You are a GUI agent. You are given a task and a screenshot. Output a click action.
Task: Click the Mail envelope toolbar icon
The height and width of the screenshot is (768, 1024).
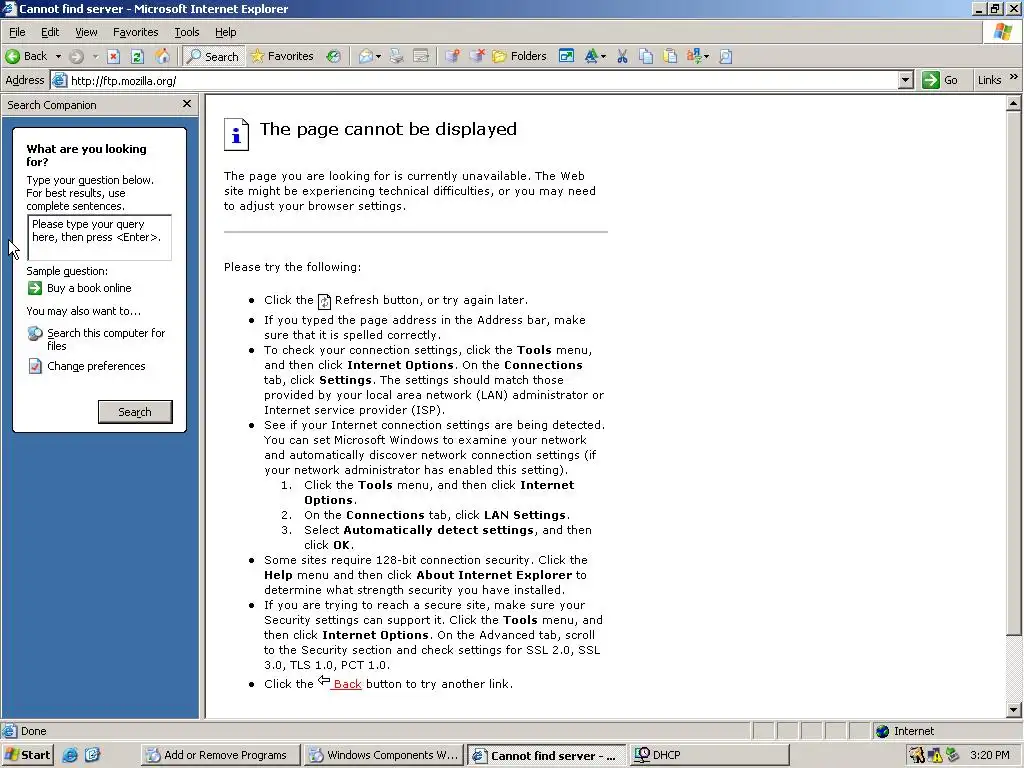click(x=366, y=57)
